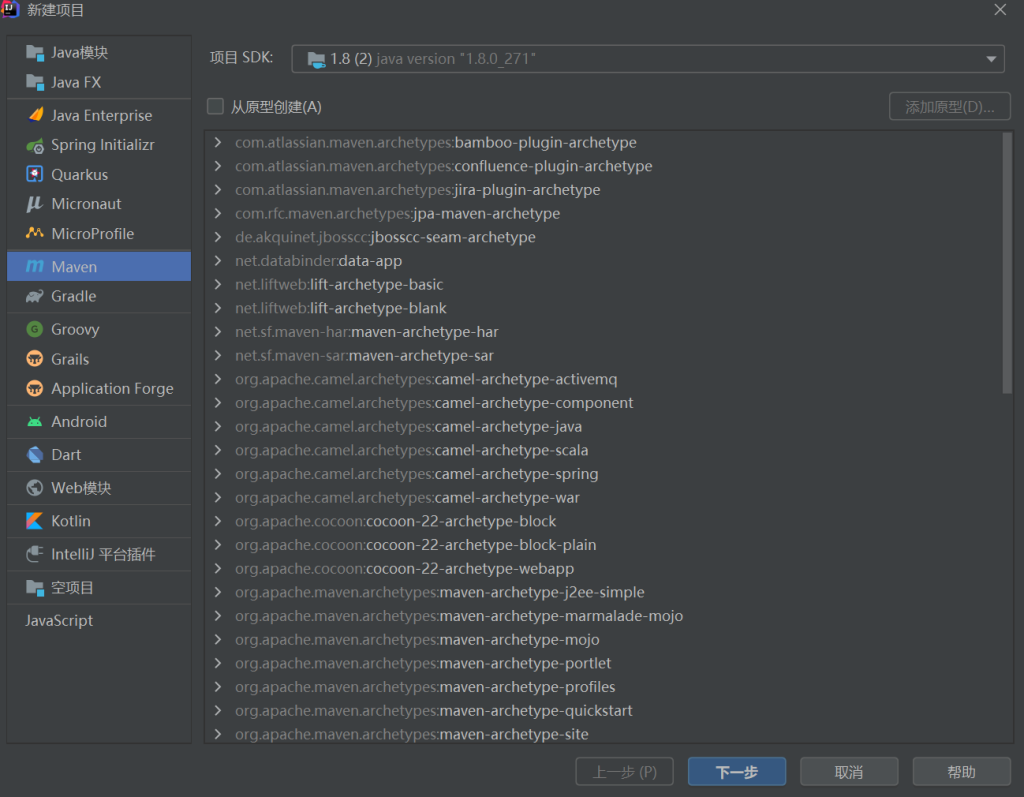The width and height of the screenshot is (1024, 797).
Task: Select the JavaScript project category
Action: (59, 621)
